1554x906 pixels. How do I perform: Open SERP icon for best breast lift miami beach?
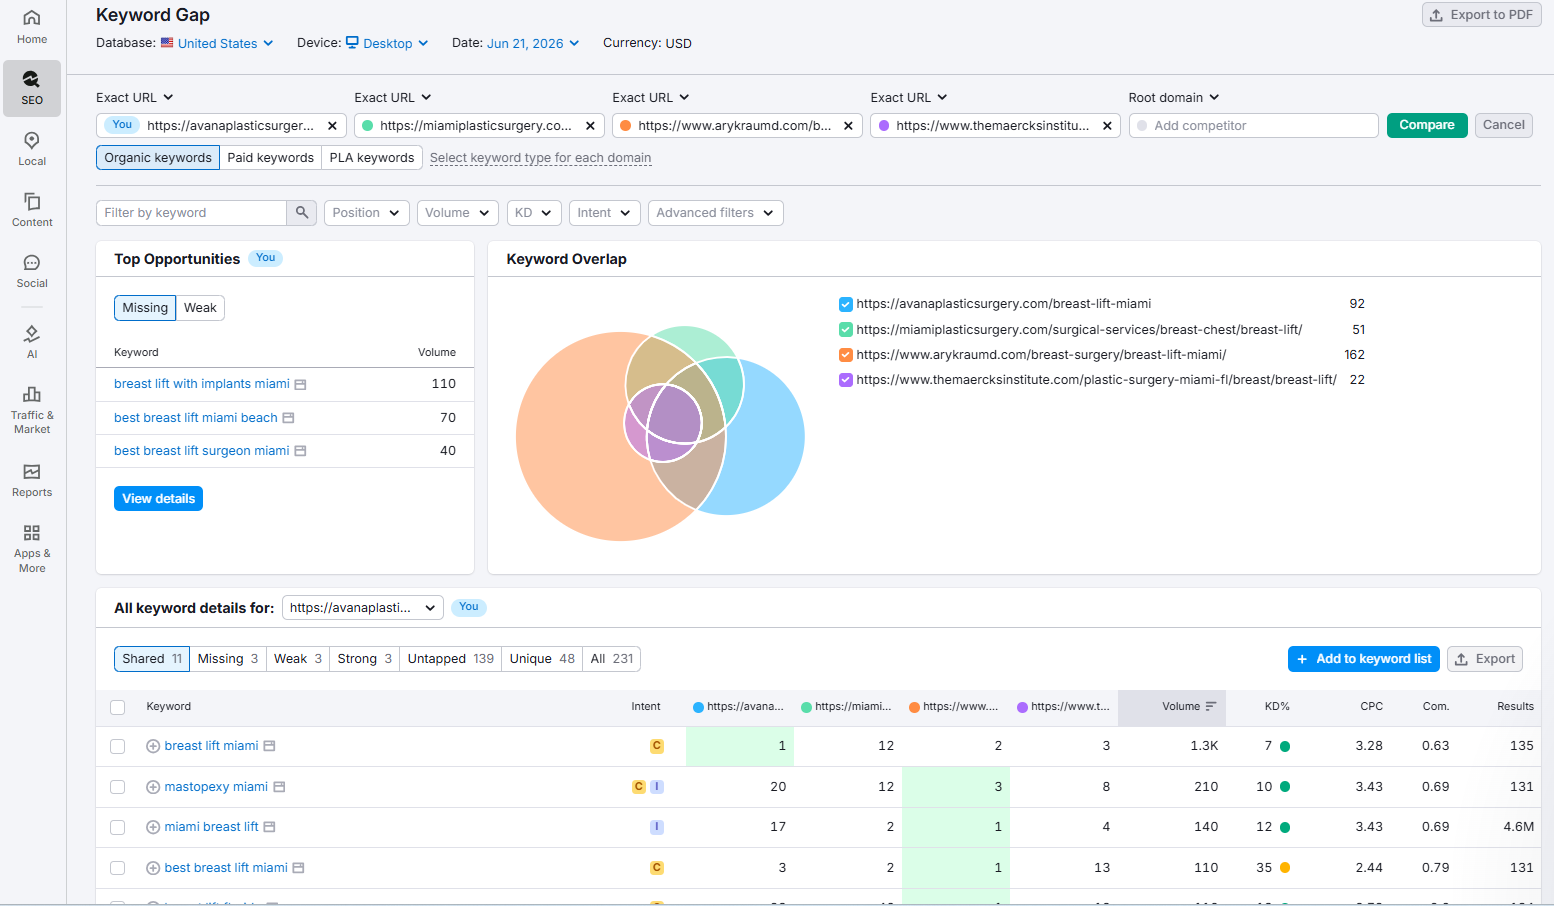[x=288, y=418]
